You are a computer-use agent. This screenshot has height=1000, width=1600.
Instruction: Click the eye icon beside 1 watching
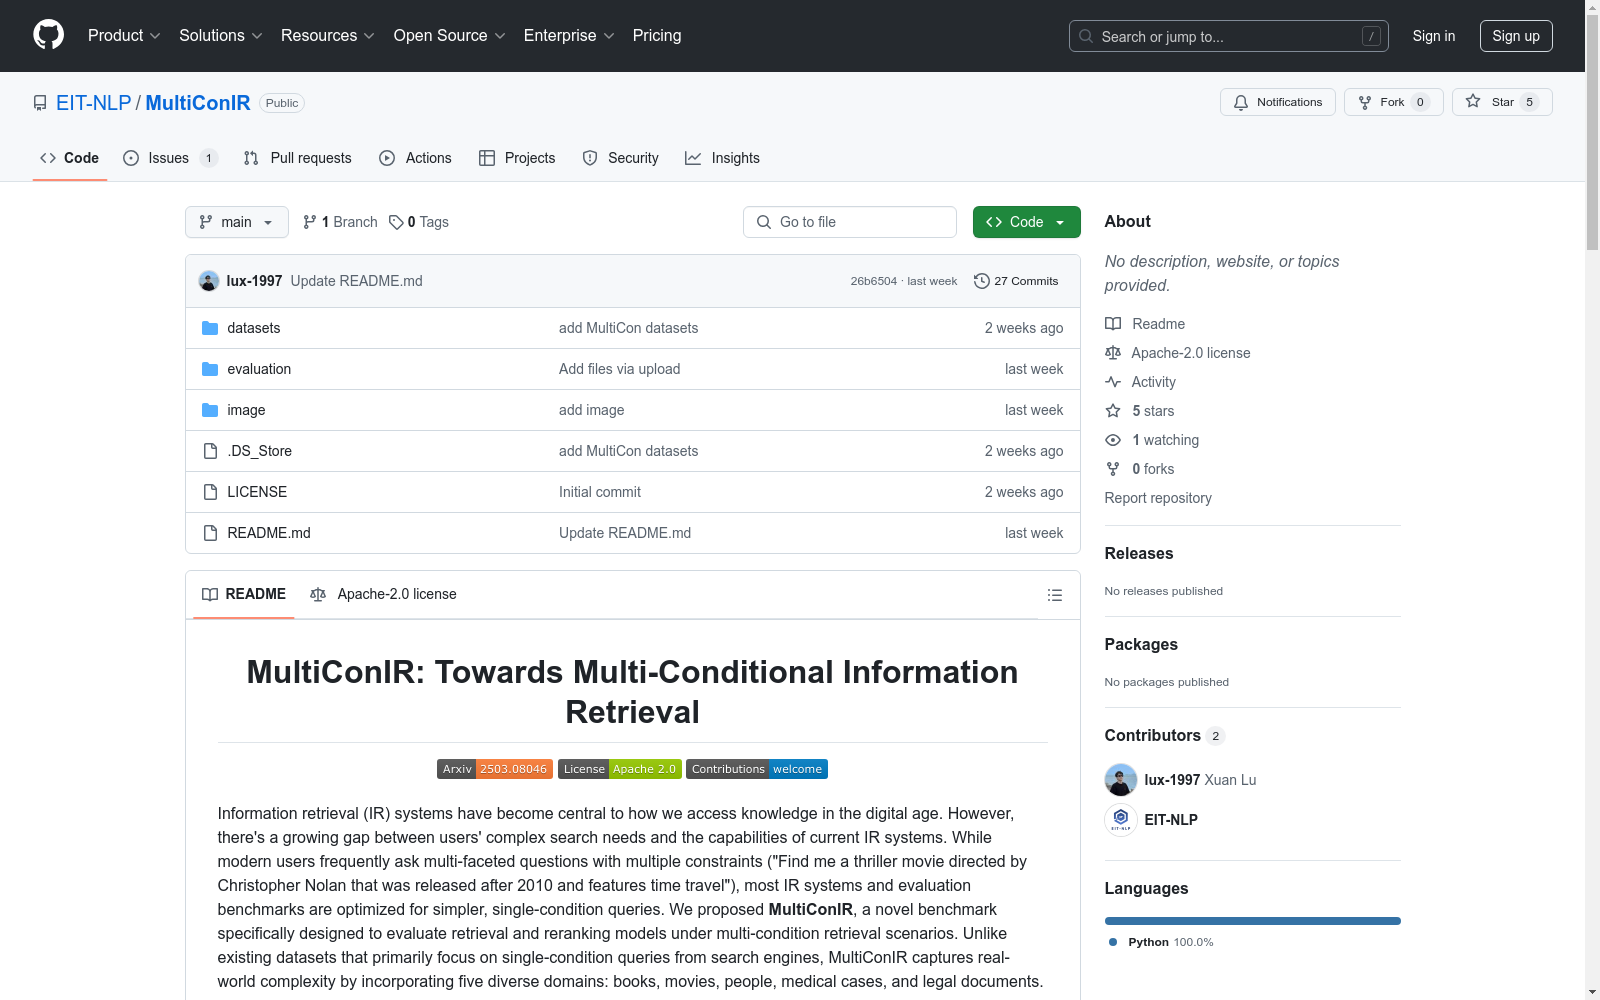click(1113, 440)
